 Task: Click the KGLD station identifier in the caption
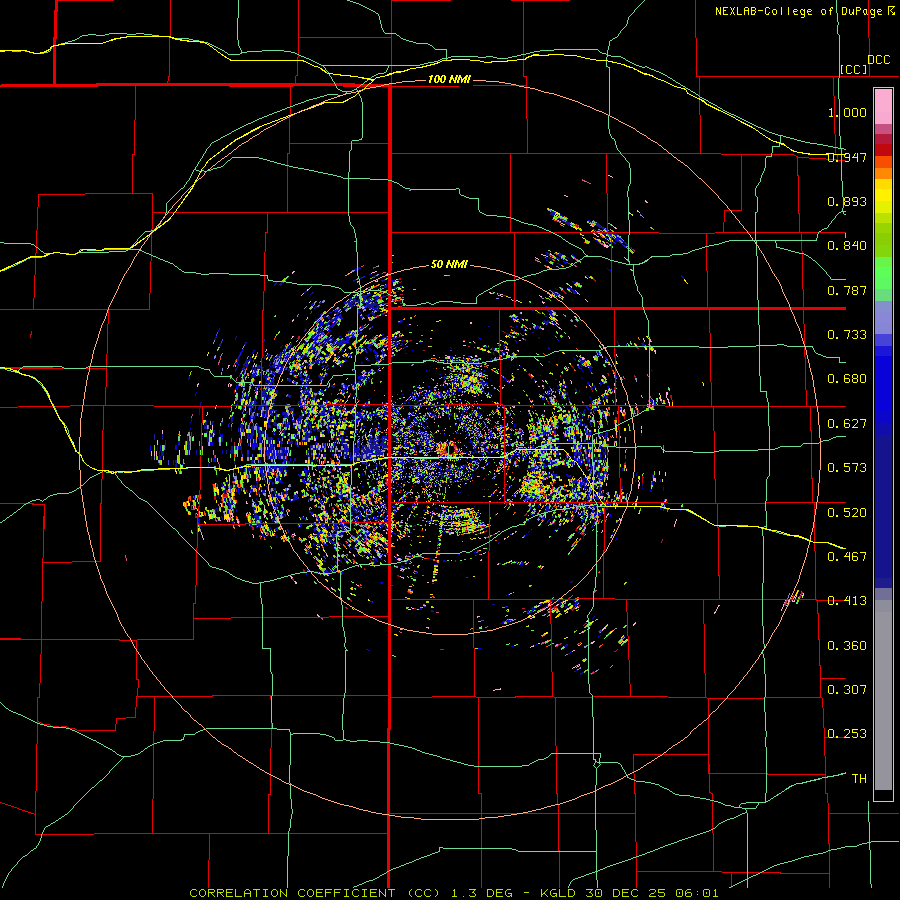(558, 893)
